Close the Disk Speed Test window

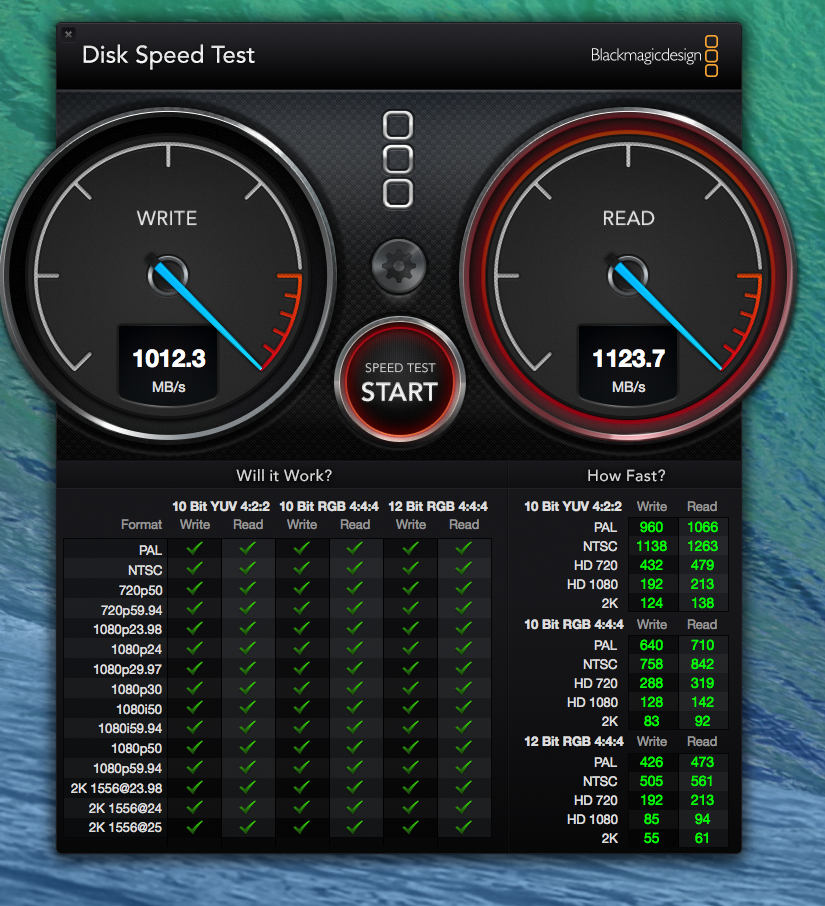[68, 34]
